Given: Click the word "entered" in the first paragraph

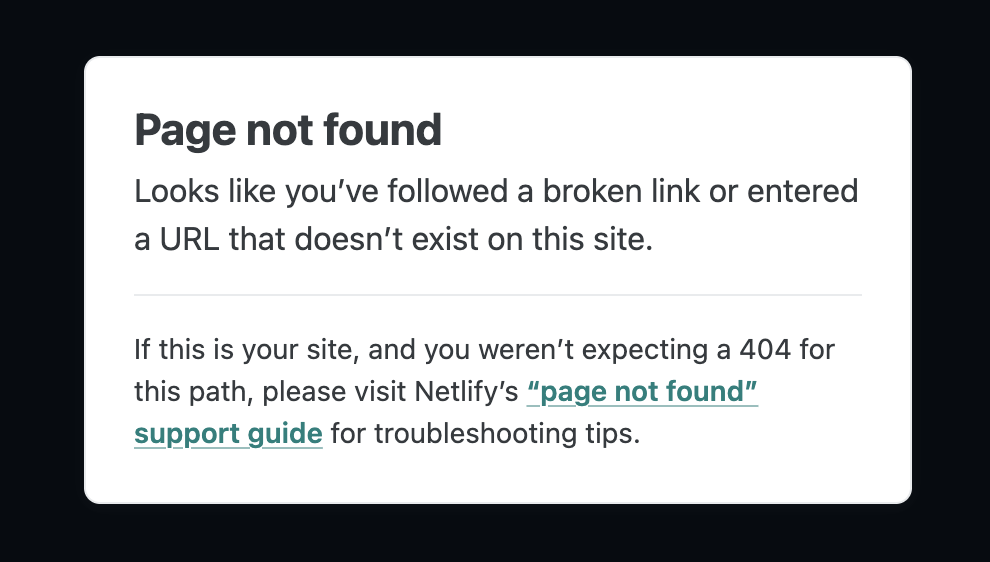Looking at the screenshot, I should (x=802, y=191).
